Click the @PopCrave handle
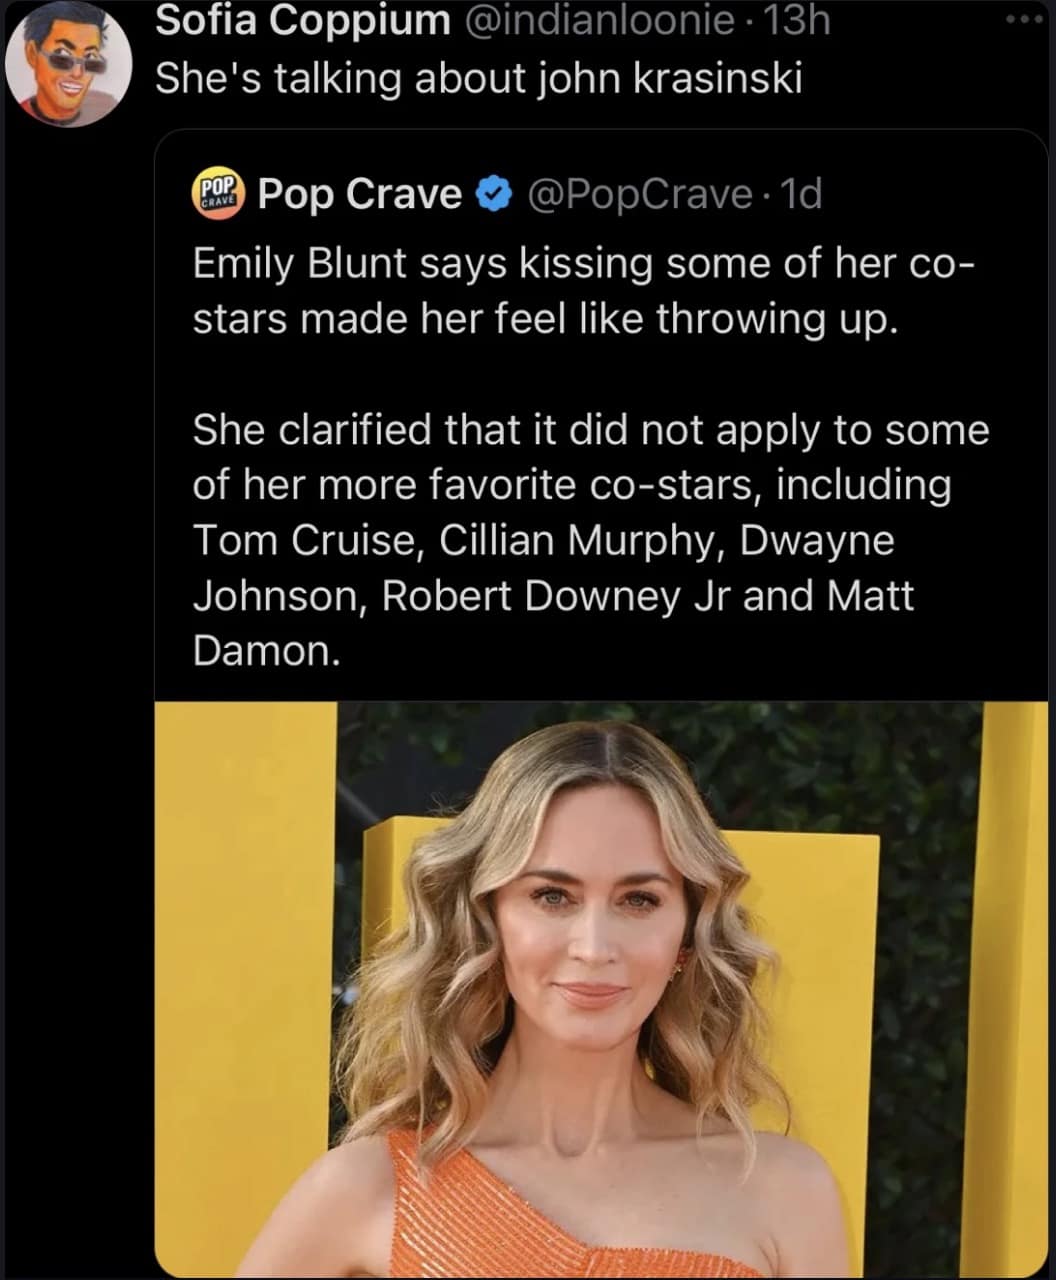This screenshot has height=1280, width=1056. (640, 194)
